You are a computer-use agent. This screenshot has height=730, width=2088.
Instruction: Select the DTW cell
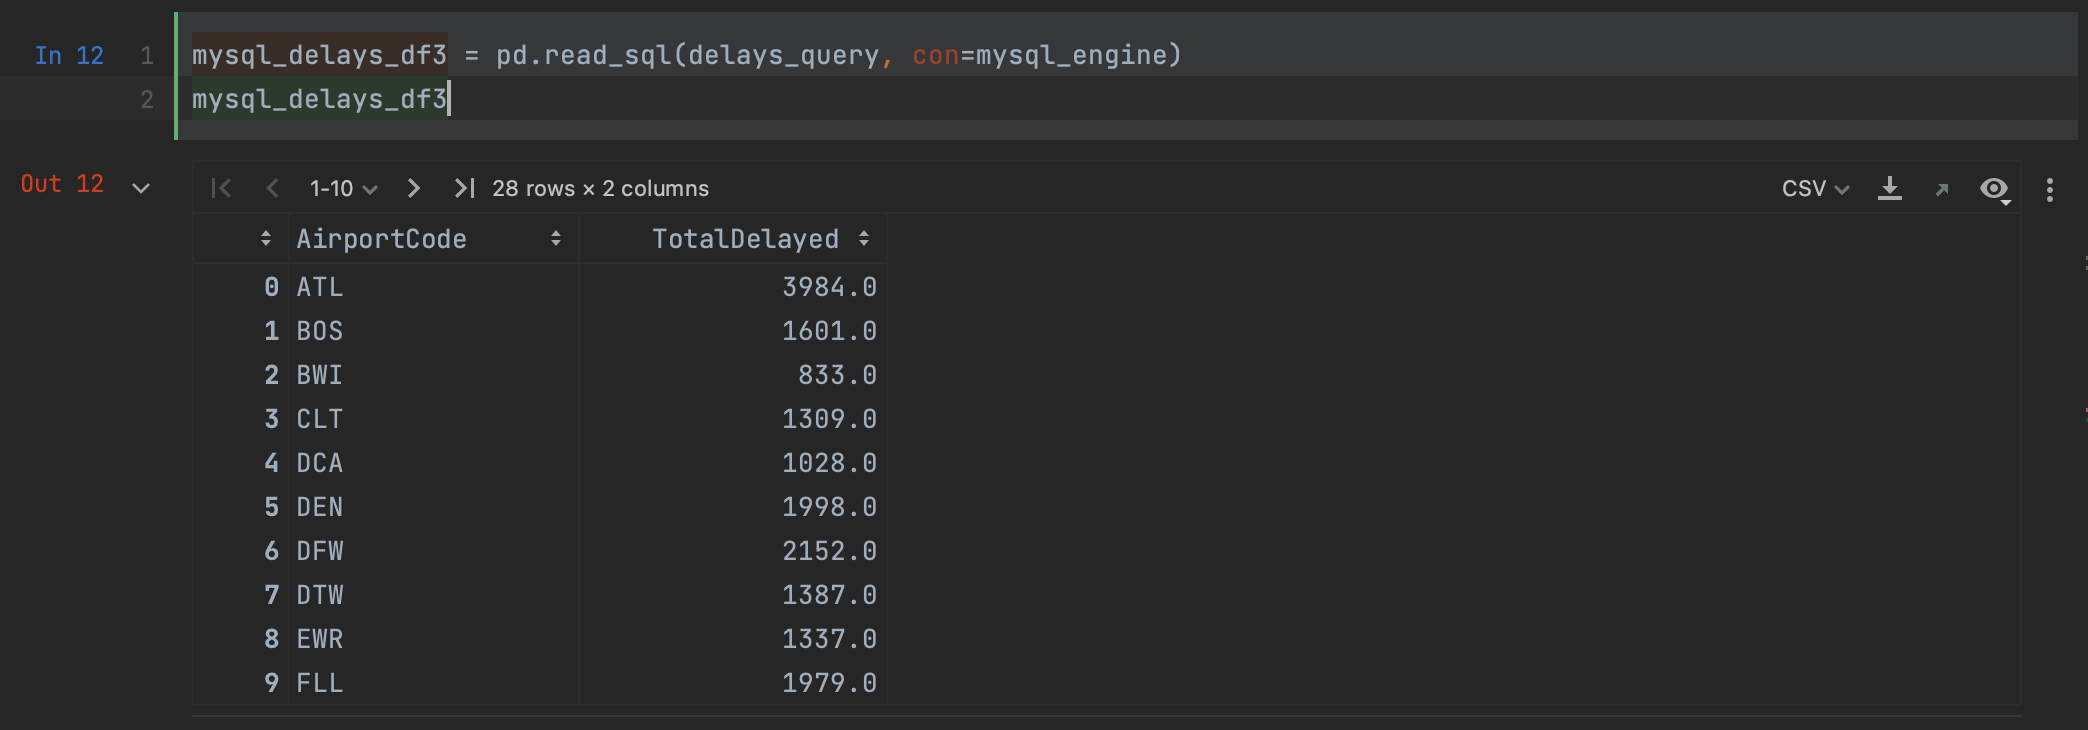434,595
